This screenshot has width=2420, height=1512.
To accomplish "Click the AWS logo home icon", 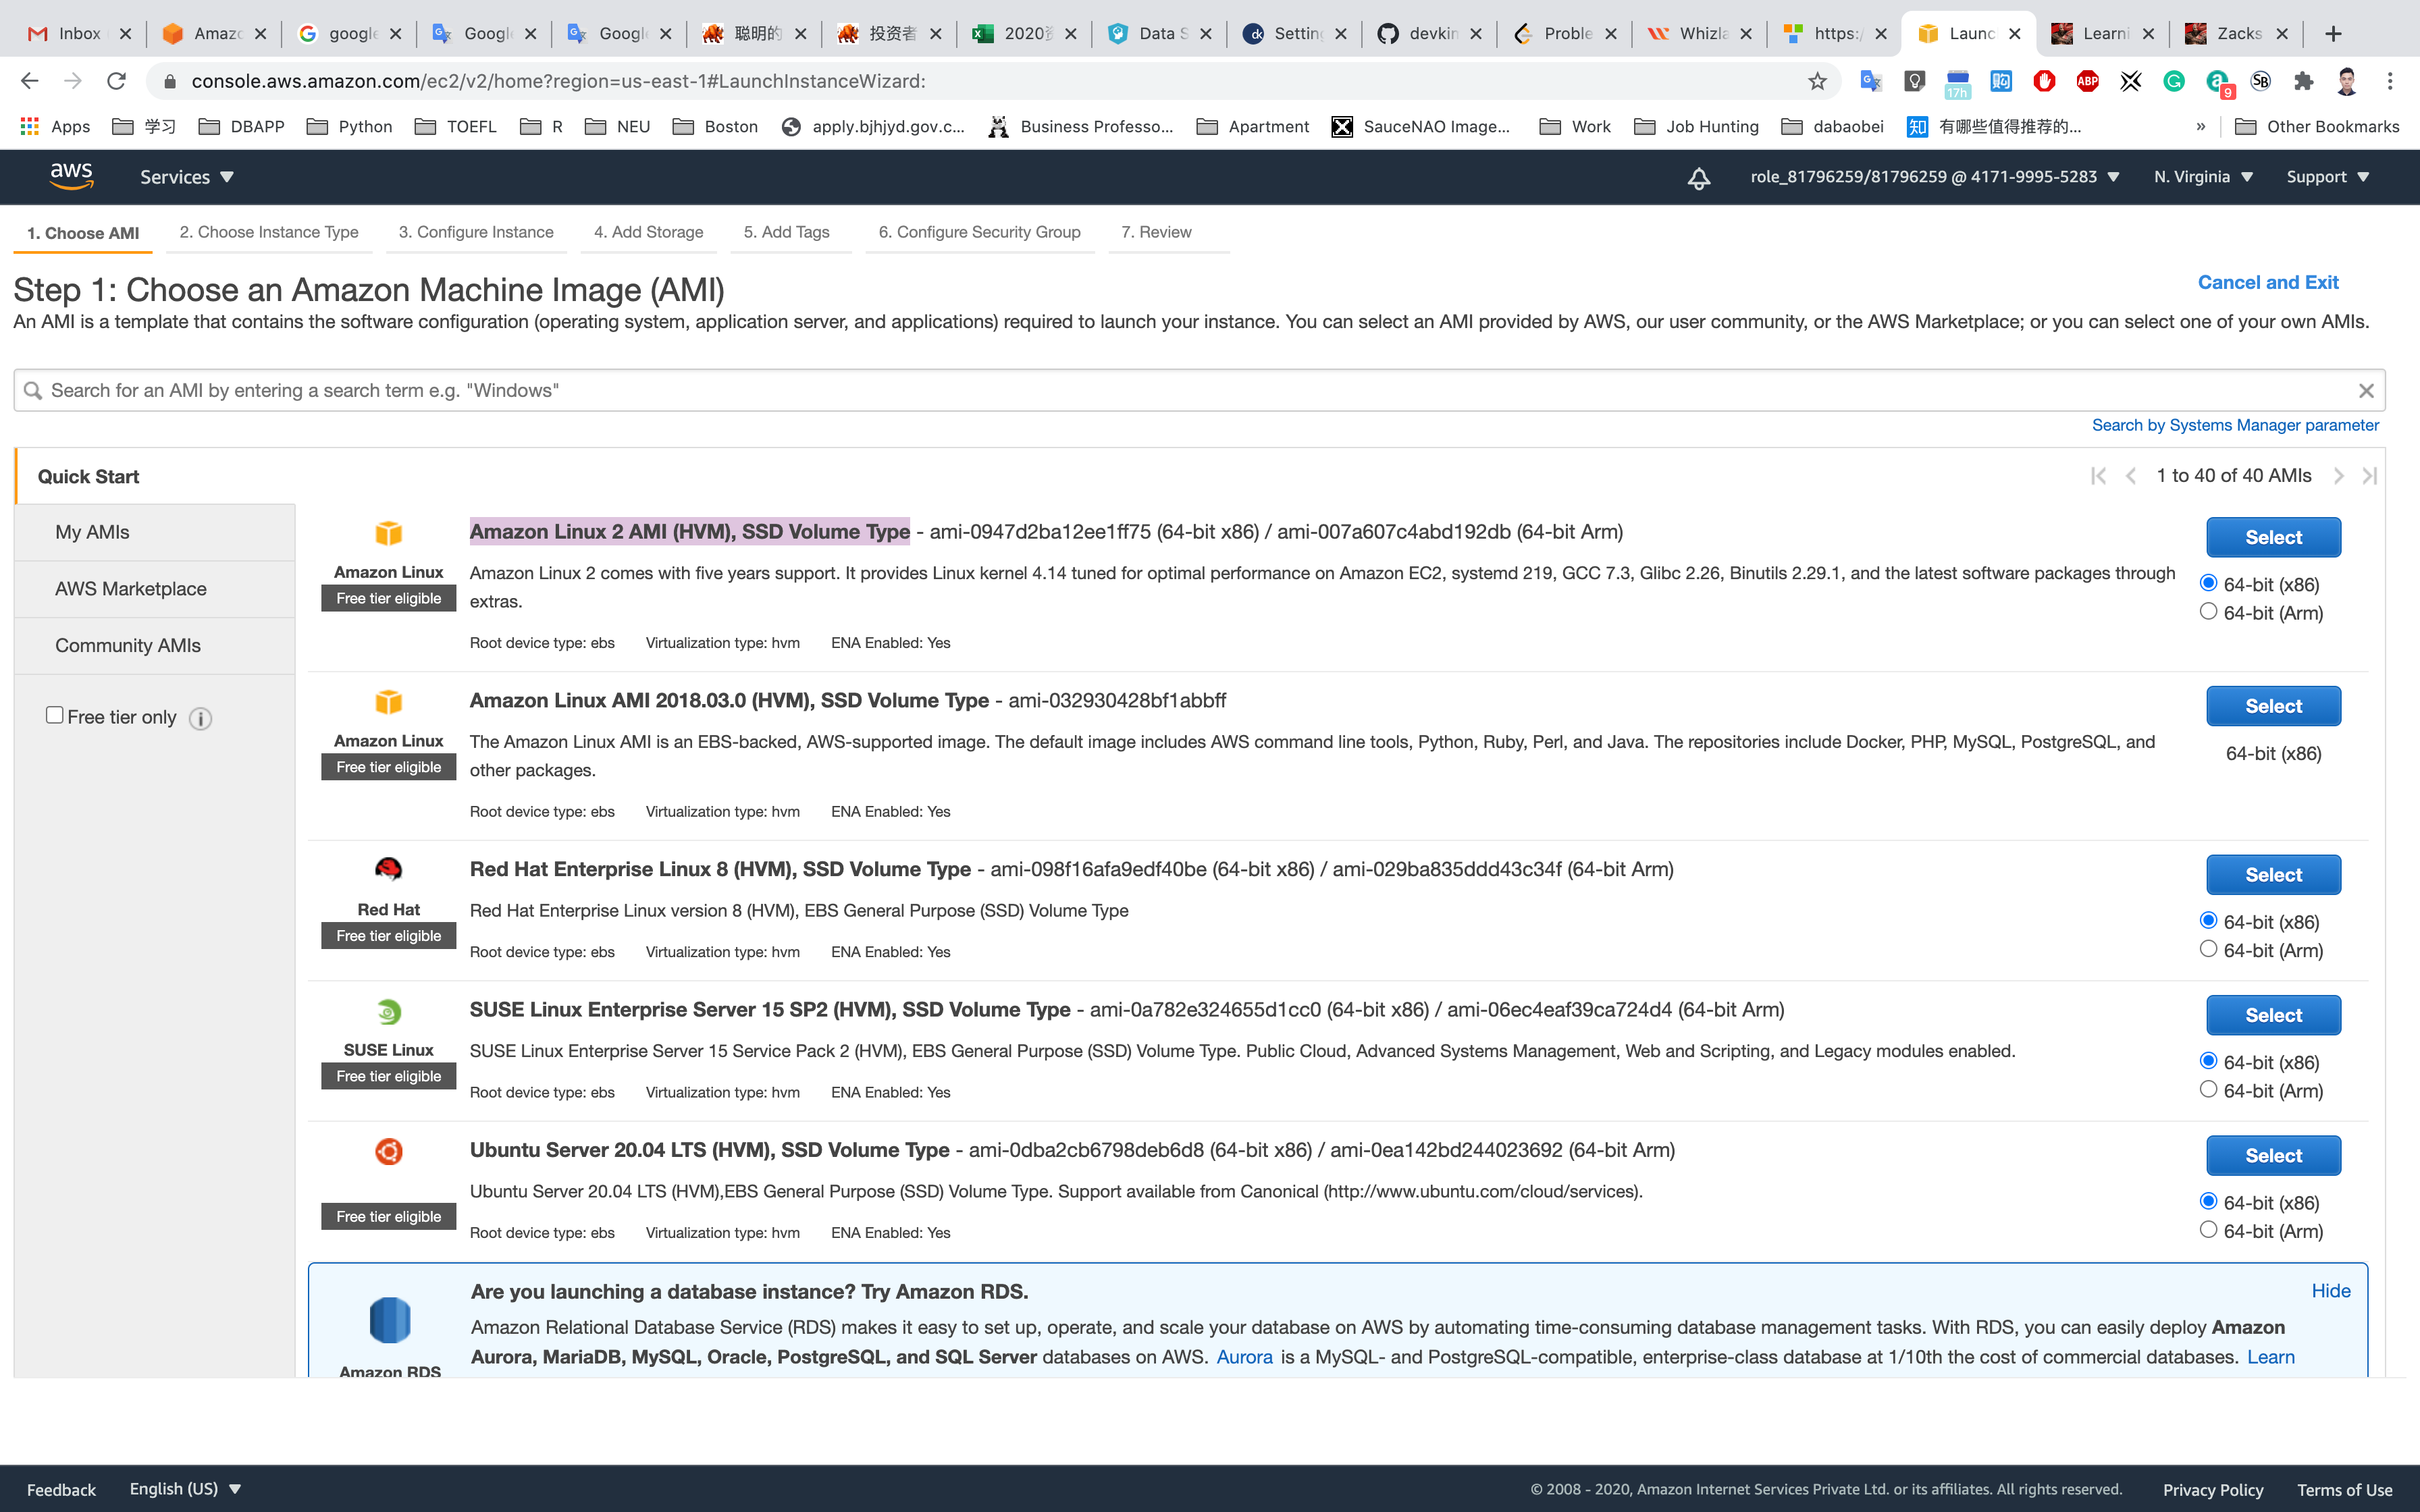I will coord(71,176).
